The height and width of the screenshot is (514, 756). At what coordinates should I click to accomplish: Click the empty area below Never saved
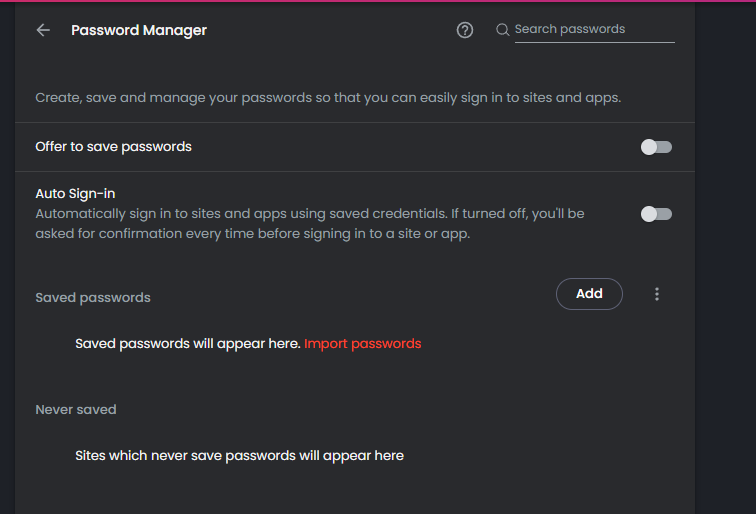point(350,492)
